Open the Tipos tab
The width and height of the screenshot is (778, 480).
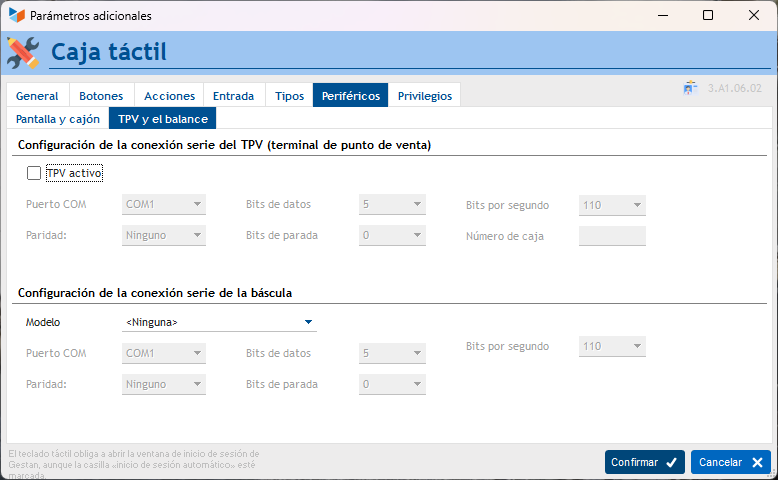point(289,96)
